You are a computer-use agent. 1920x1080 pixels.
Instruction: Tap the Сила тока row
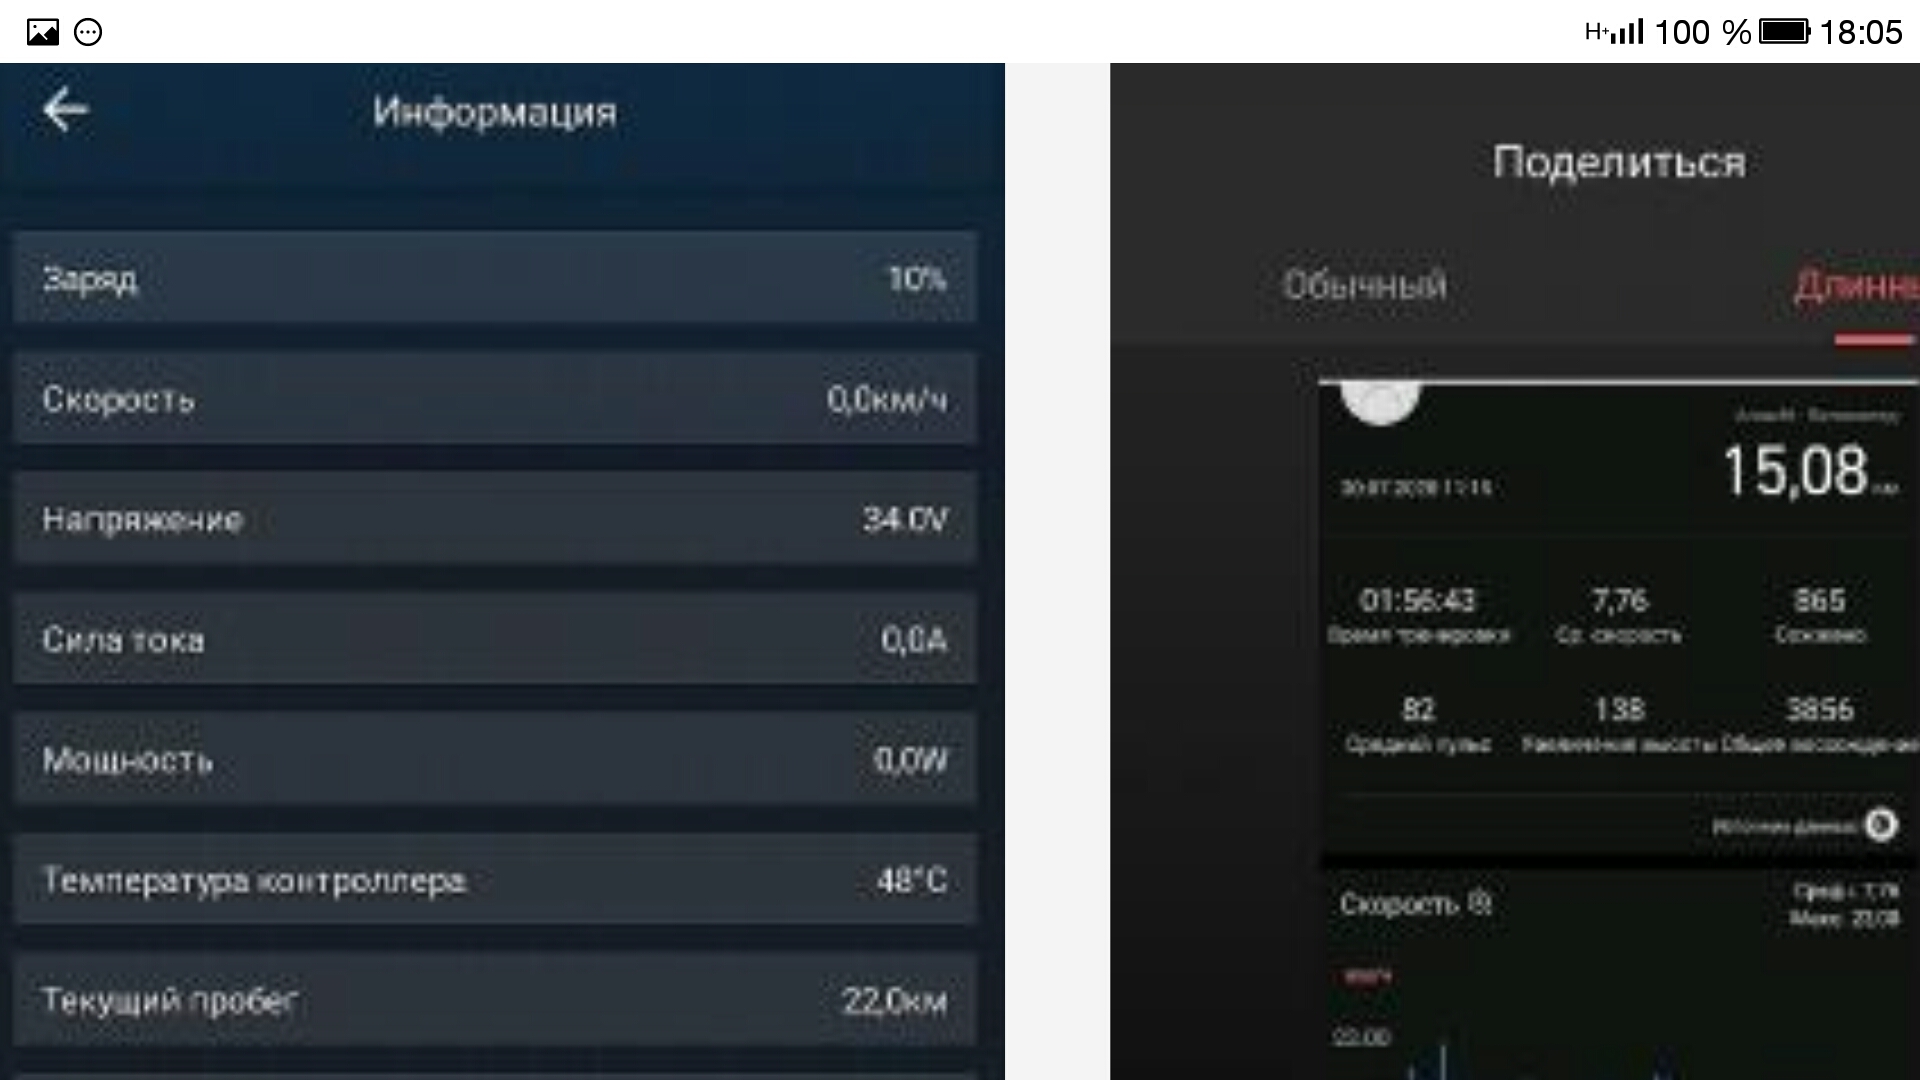pyautogui.click(x=495, y=639)
